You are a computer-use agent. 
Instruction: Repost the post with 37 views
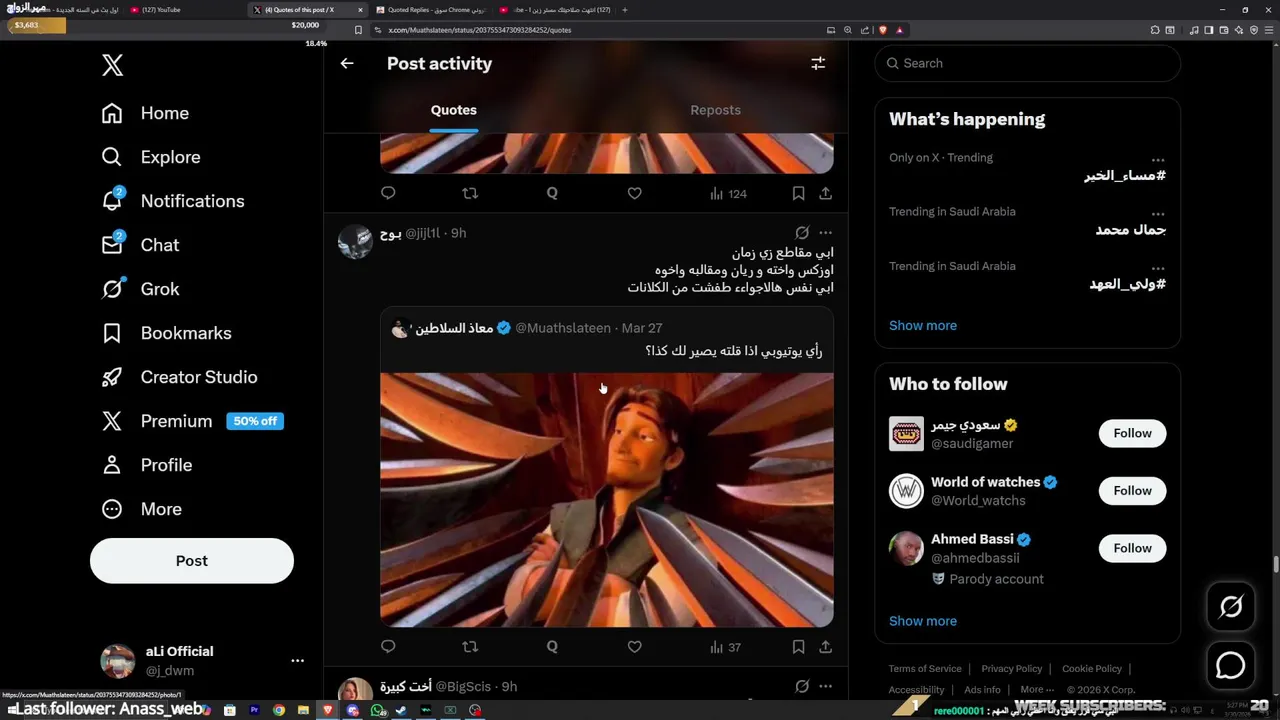pos(470,647)
